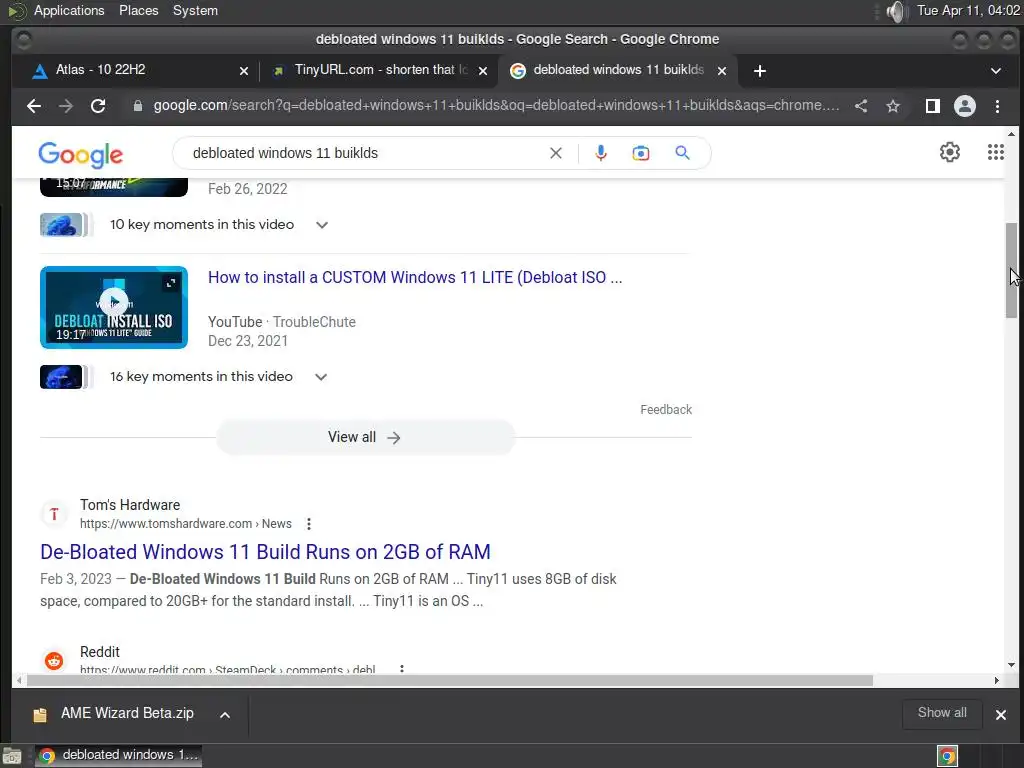Screen dimensions: 1024x768
Task: Expand 10 key moments in this video
Action: (321, 225)
